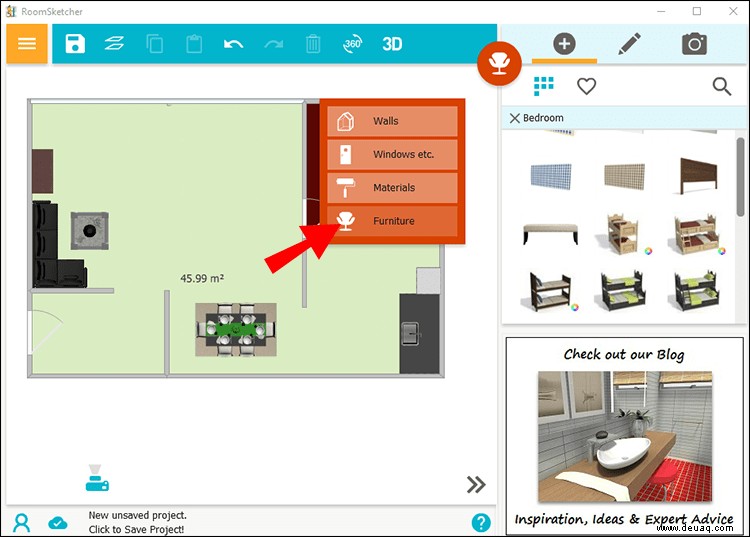Pick the blue tiled headboard thumbnail
750x537 pixels.
551,176
